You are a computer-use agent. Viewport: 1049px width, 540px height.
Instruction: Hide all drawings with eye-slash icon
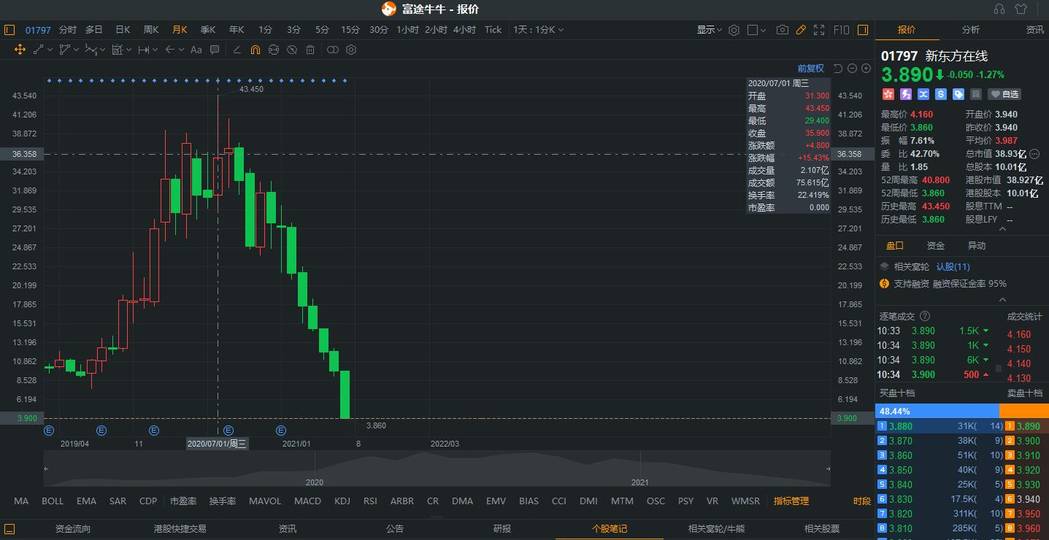pyautogui.click(x=292, y=50)
